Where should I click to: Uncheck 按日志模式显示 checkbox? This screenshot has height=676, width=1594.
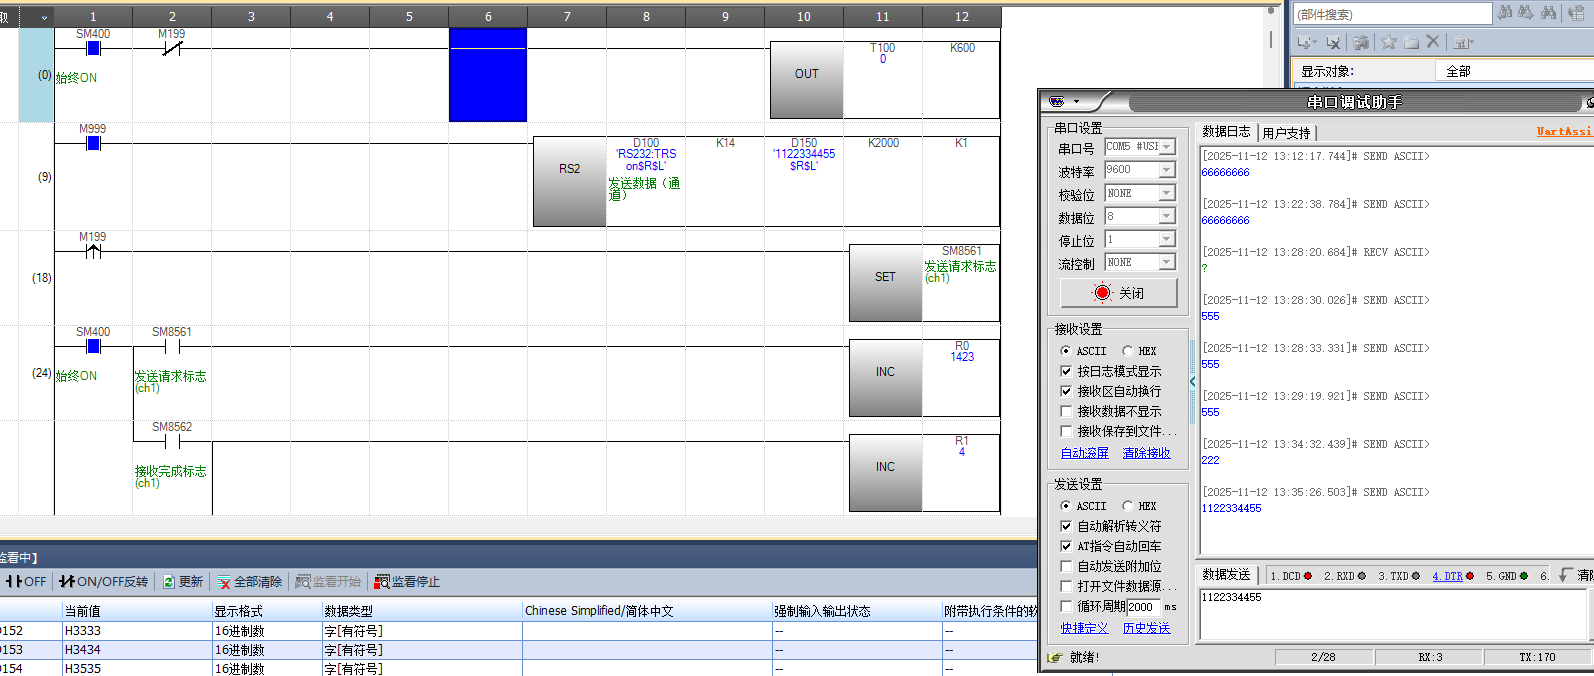pos(1066,371)
